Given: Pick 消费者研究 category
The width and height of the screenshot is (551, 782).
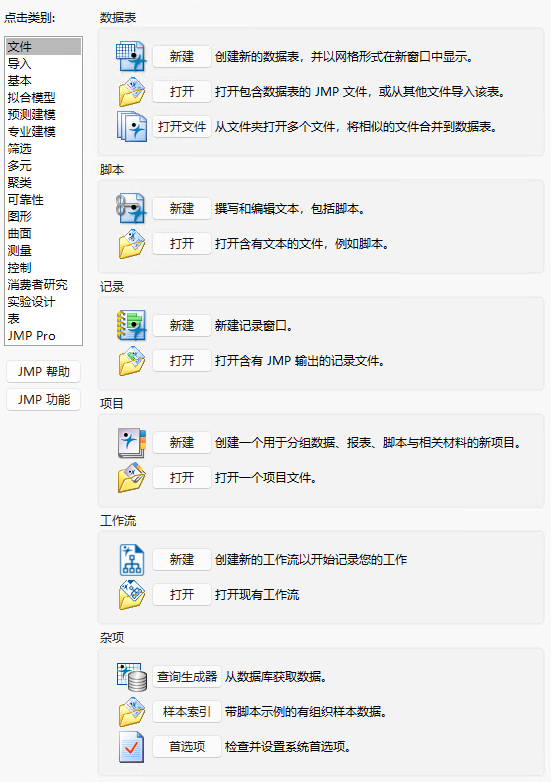Looking at the screenshot, I should click(x=43, y=284).
